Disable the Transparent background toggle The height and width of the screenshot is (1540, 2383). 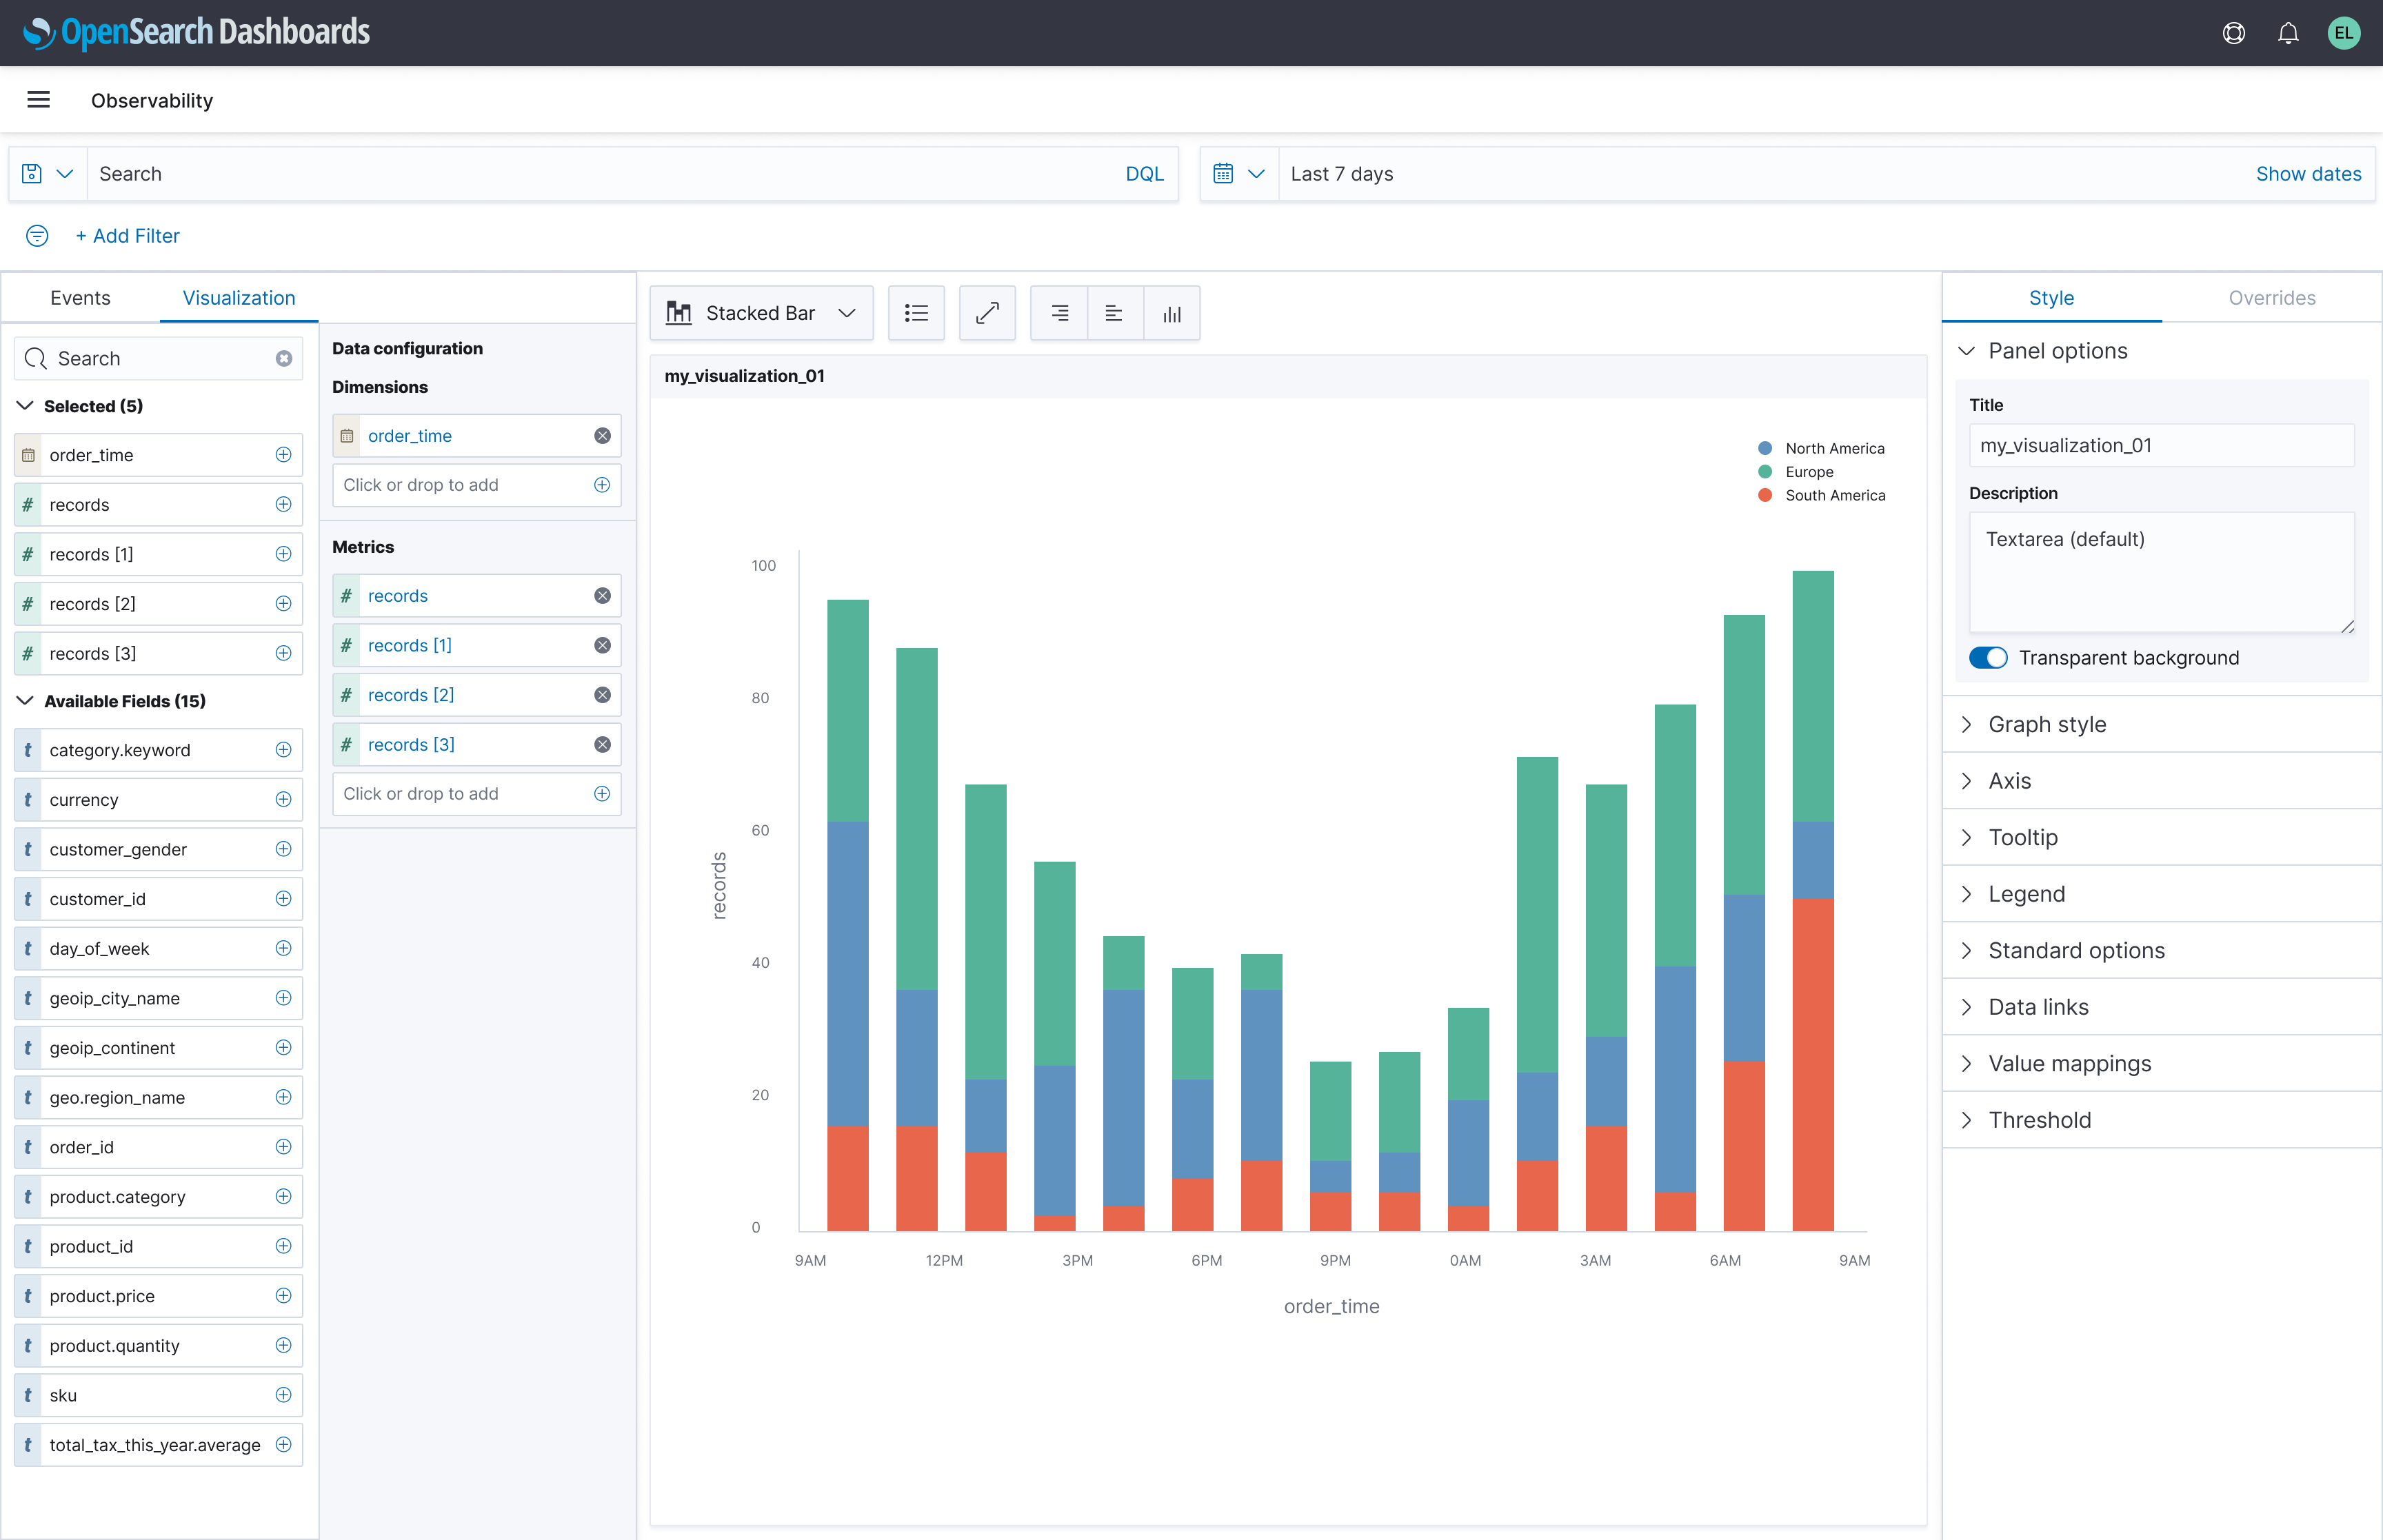tap(1989, 658)
